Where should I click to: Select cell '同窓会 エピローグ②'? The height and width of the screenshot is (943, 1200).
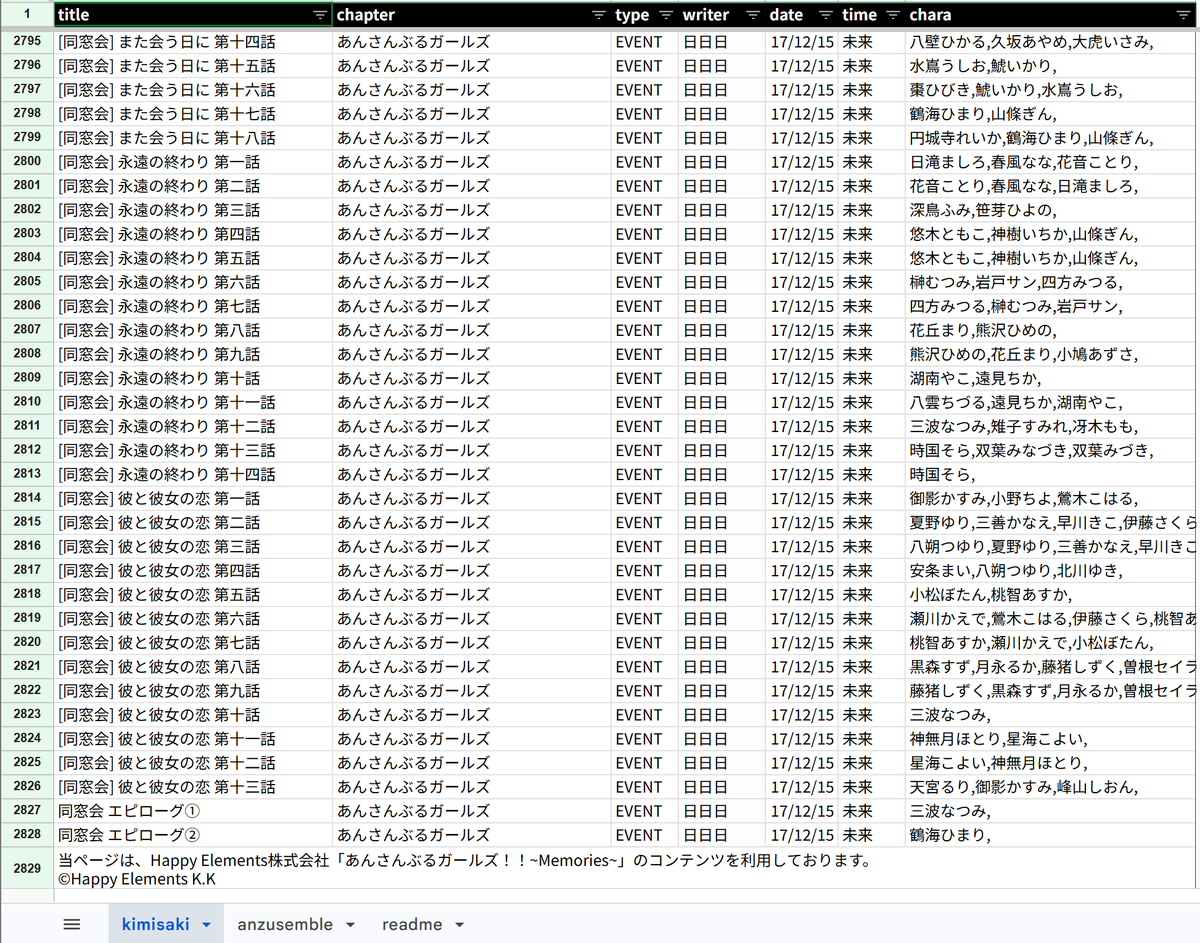click(x=193, y=835)
